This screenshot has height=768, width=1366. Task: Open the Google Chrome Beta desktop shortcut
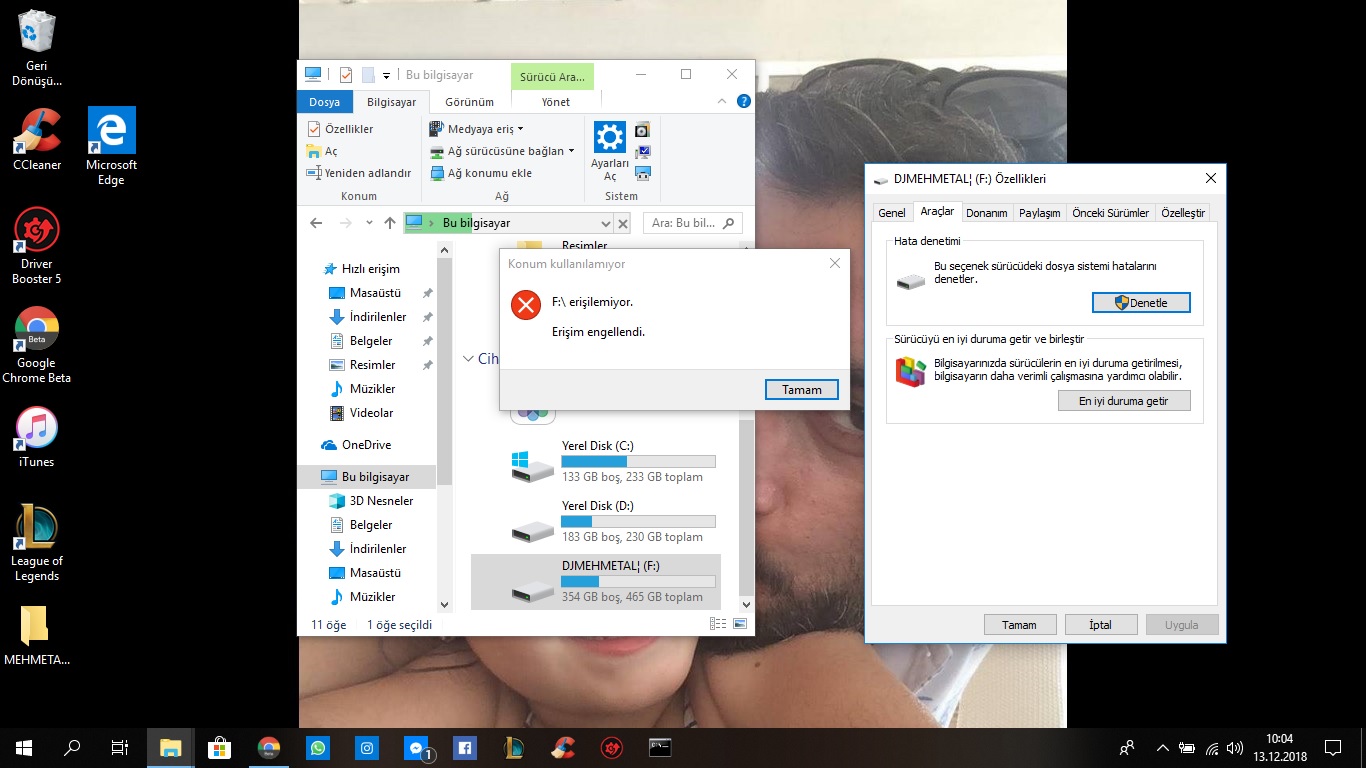pos(37,345)
